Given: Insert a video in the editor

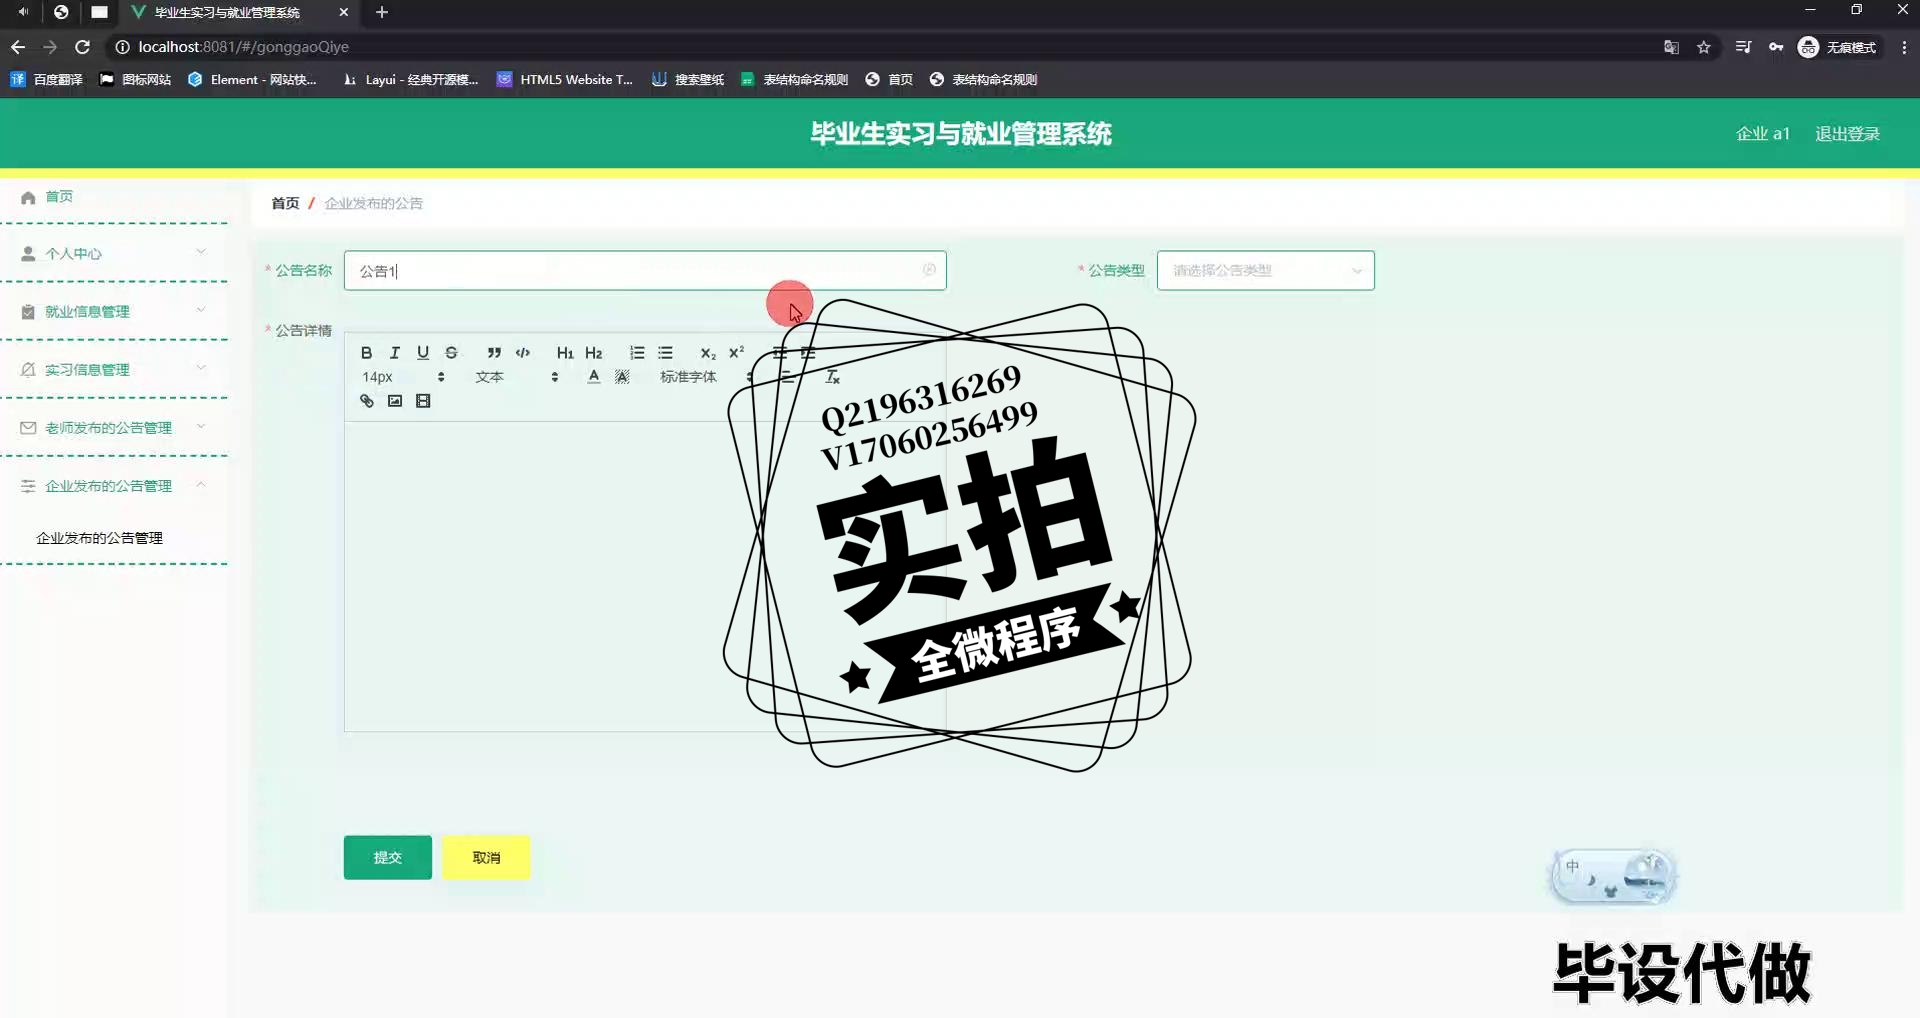Looking at the screenshot, I should click(x=423, y=401).
